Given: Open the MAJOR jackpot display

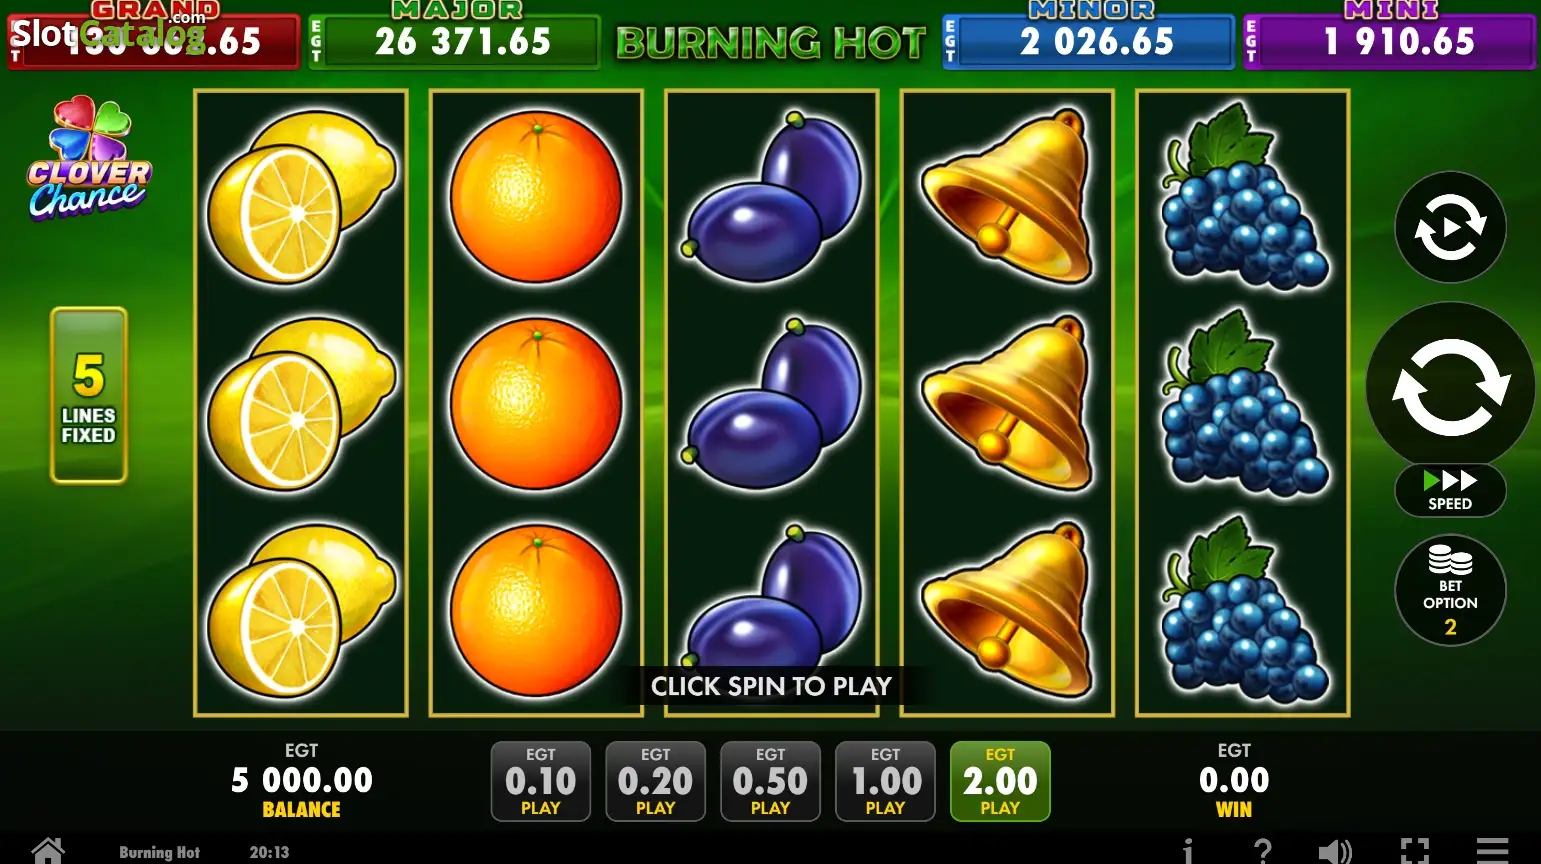Looking at the screenshot, I should click(x=454, y=40).
